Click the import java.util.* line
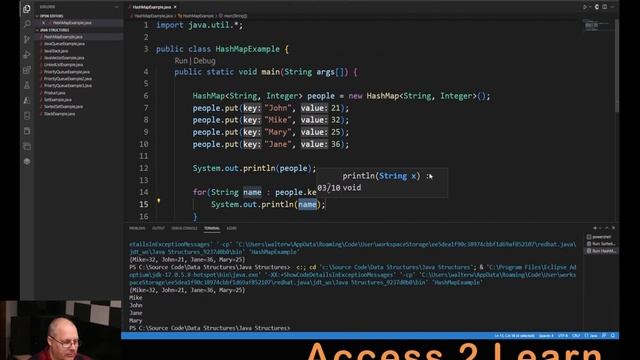640x360 pixels. (x=200, y=25)
